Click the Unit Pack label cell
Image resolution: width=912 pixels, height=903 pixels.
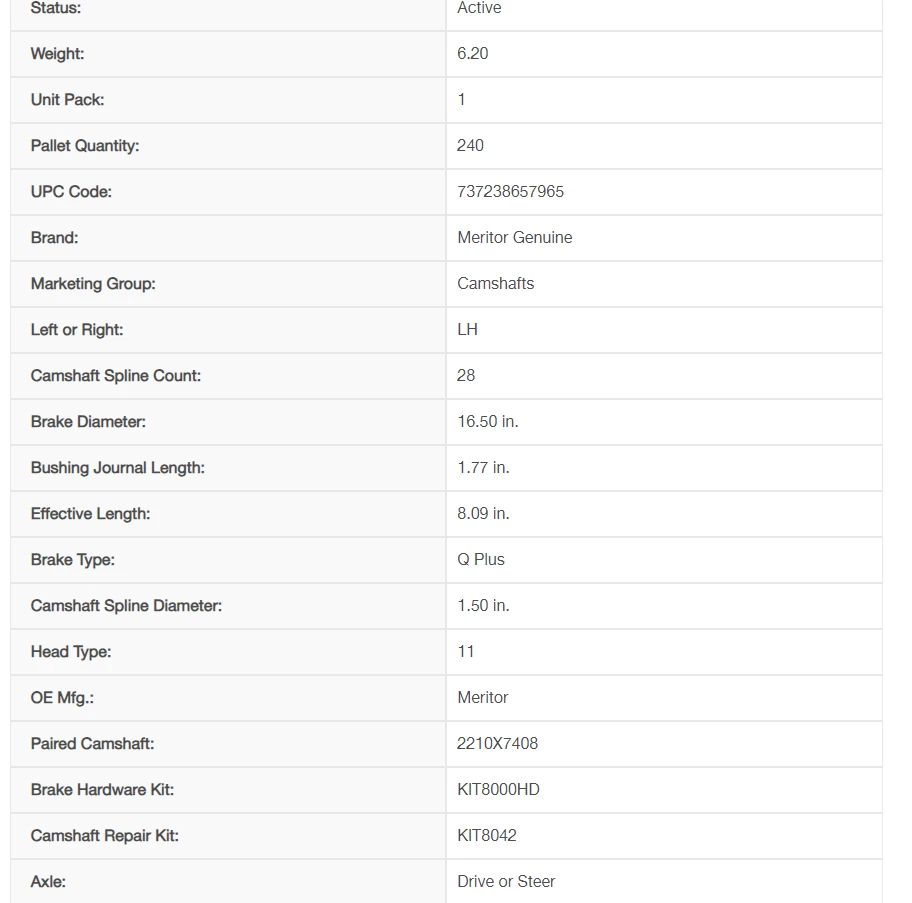pyautogui.click(x=228, y=100)
